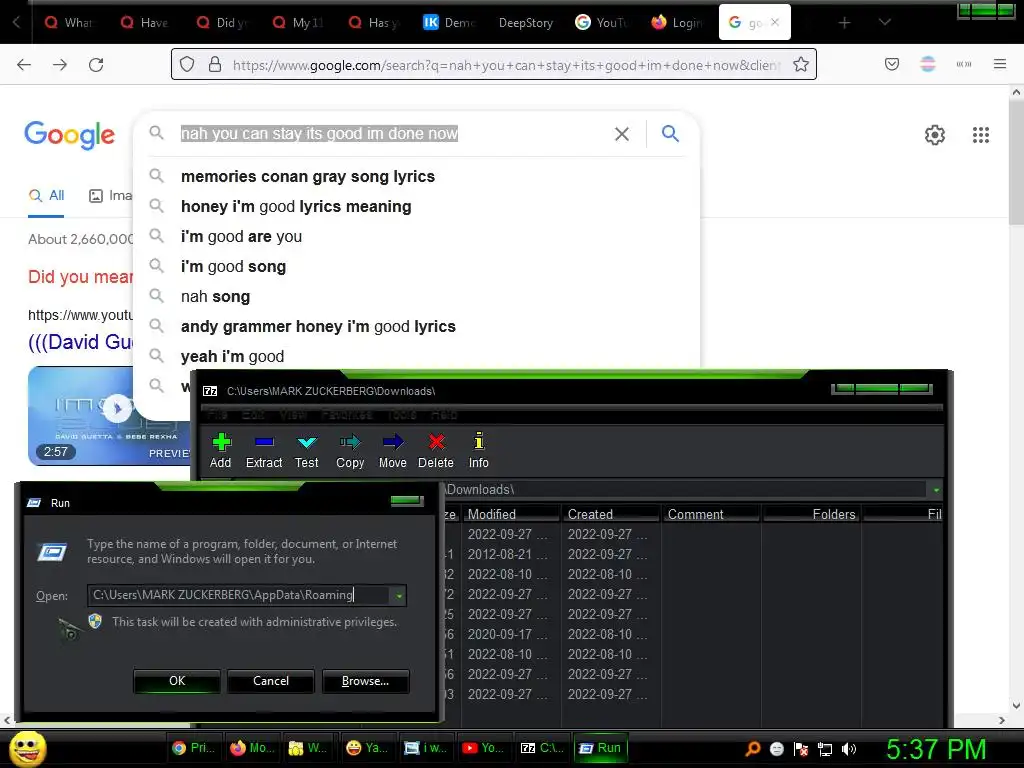Click the orange magnifier tray icon

pyautogui.click(x=753, y=749)
